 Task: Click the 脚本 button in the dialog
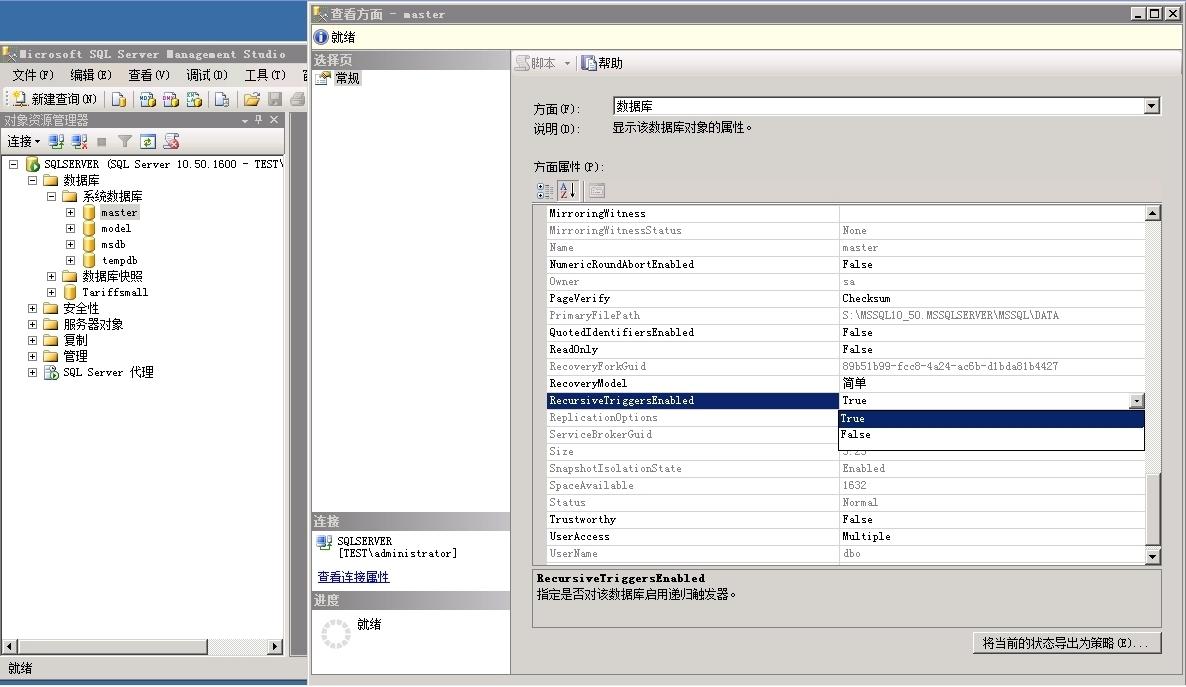point(536,64)
